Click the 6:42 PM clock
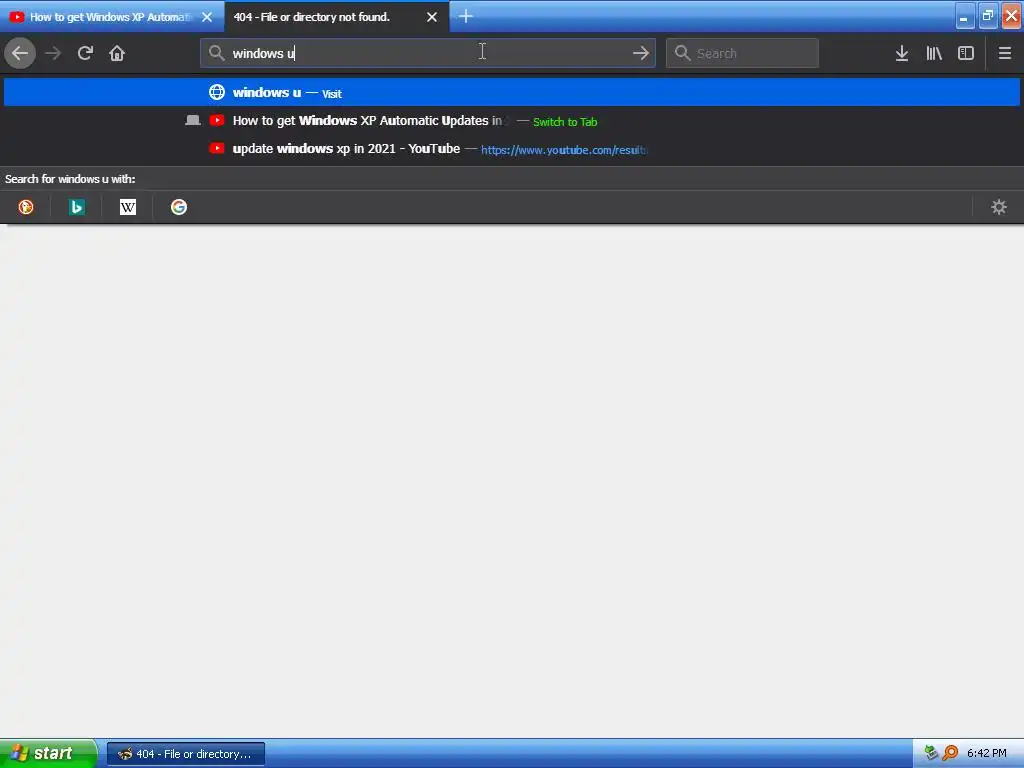The image size is (1024, 768). point(986,753)
